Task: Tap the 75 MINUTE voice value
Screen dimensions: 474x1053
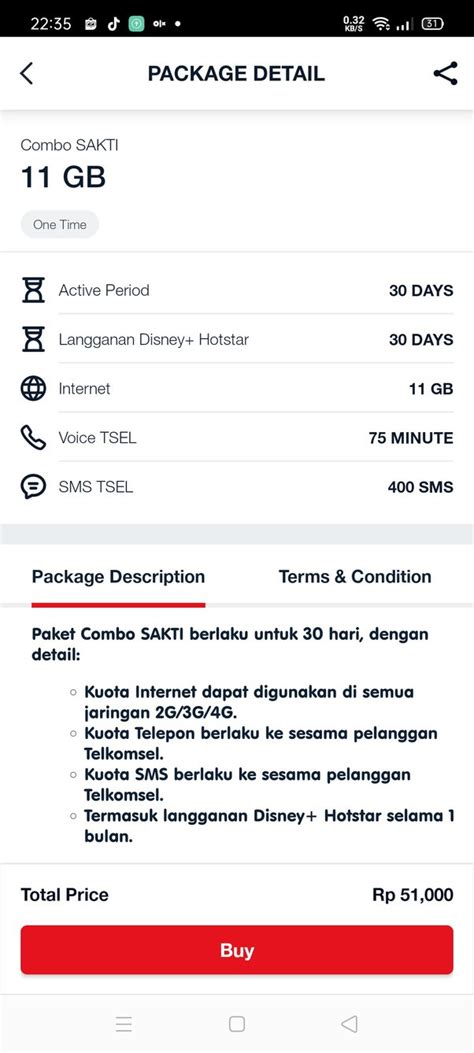Action: [411, 439]
